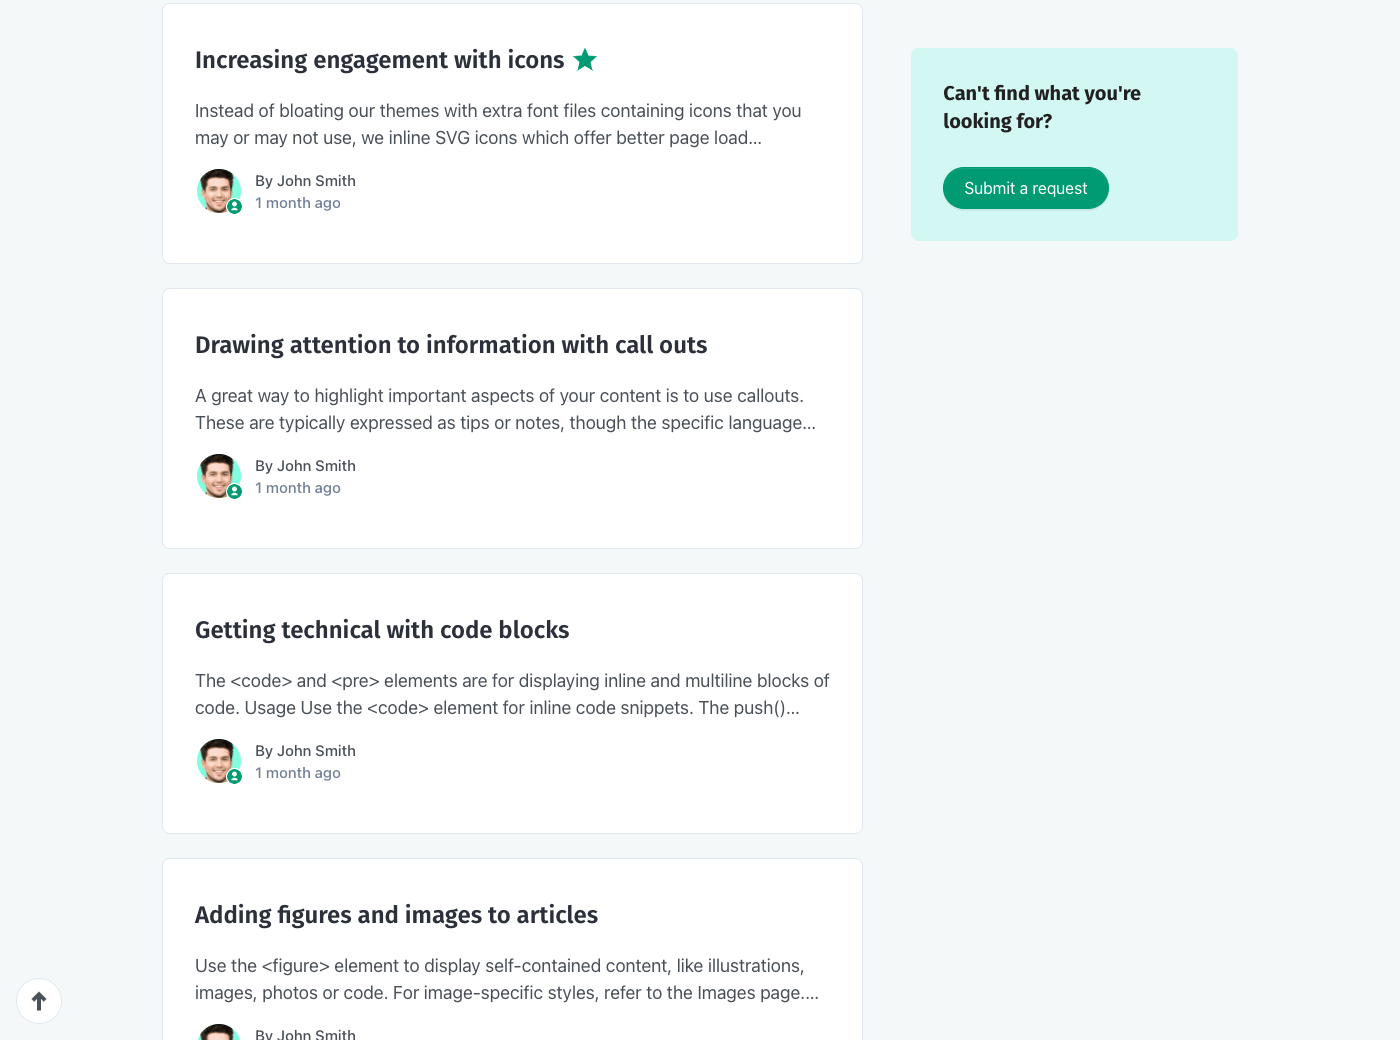Click the green star on the icons article

point(585,60)
